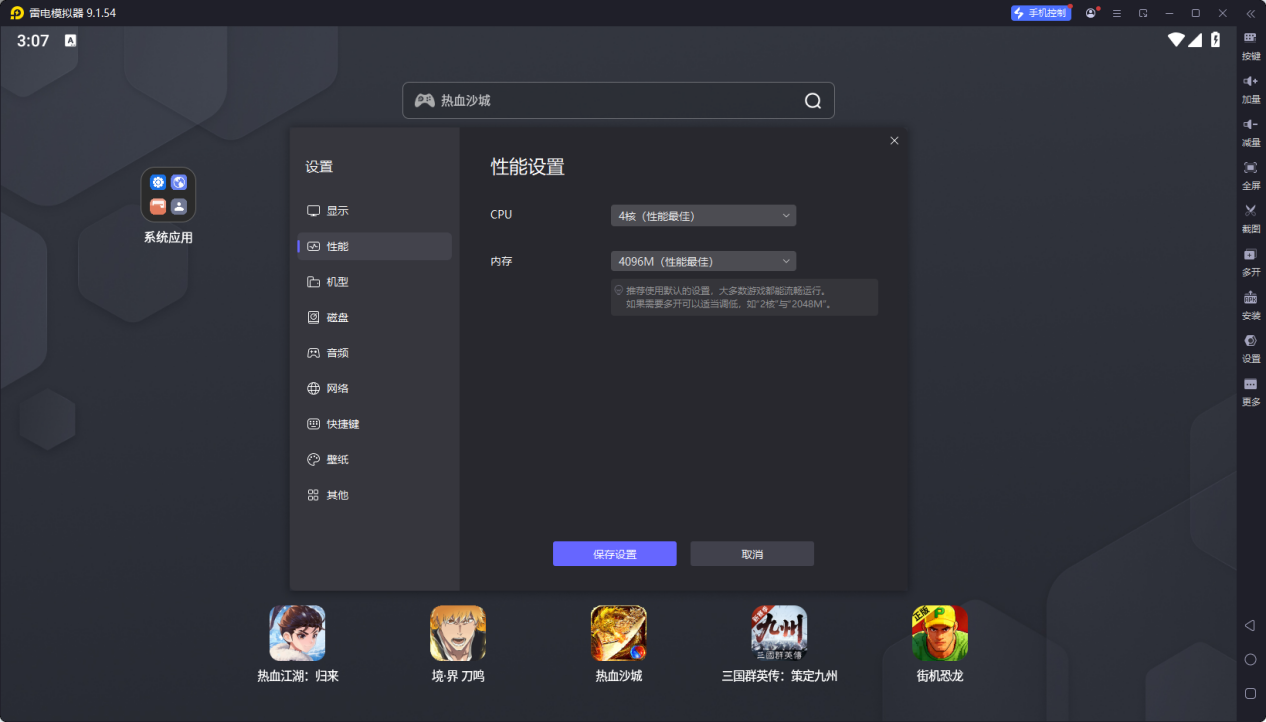
Task: Open the 按键 keymapping tool
Action: pyautogui.click(x=1249, y=45)
